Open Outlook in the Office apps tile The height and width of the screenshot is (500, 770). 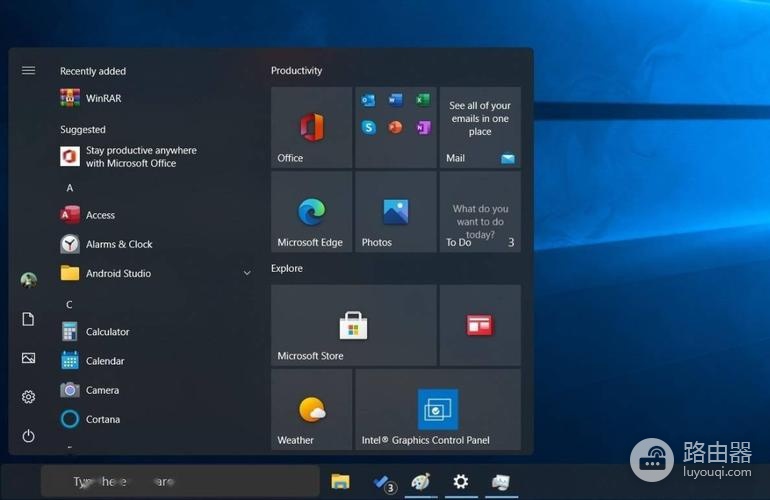[x=368, y=101]
